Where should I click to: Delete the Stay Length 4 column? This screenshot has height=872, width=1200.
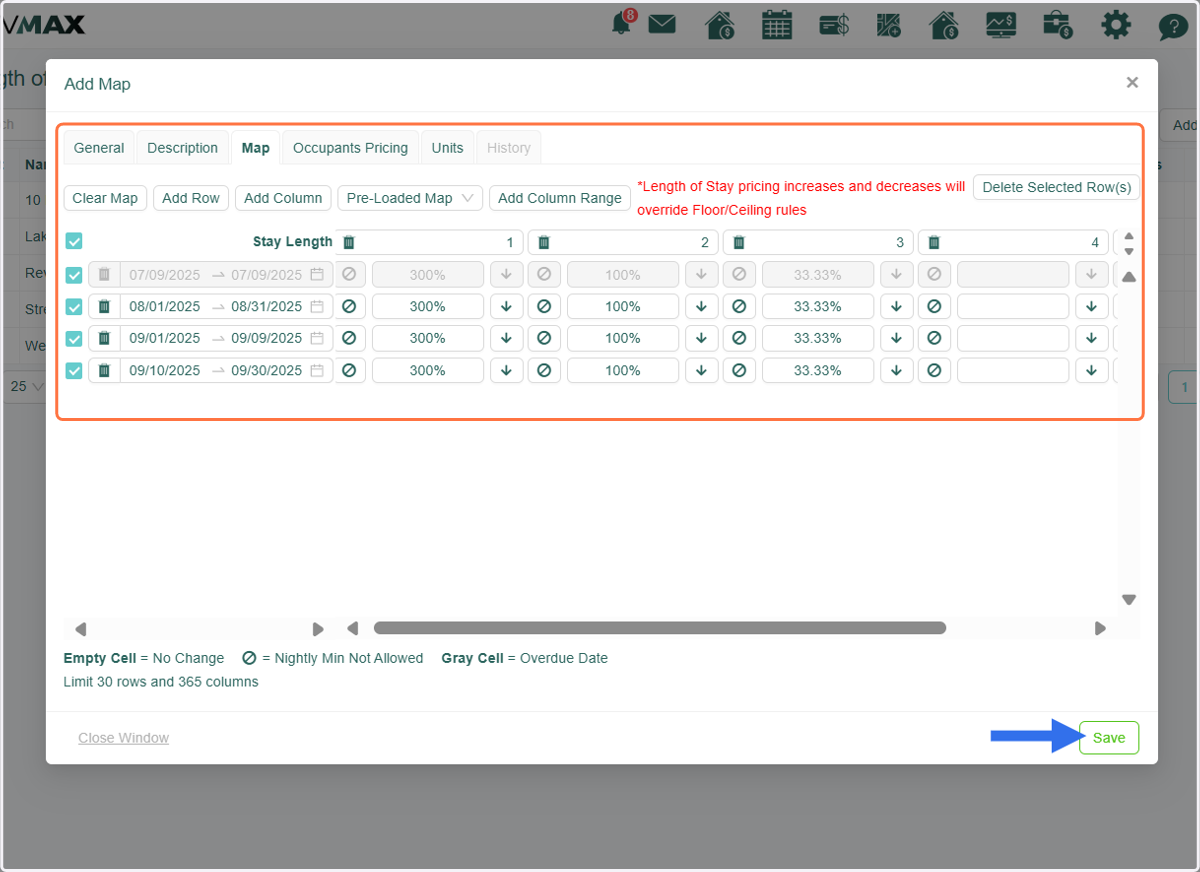pyautogui.click(x=934, y=242)
